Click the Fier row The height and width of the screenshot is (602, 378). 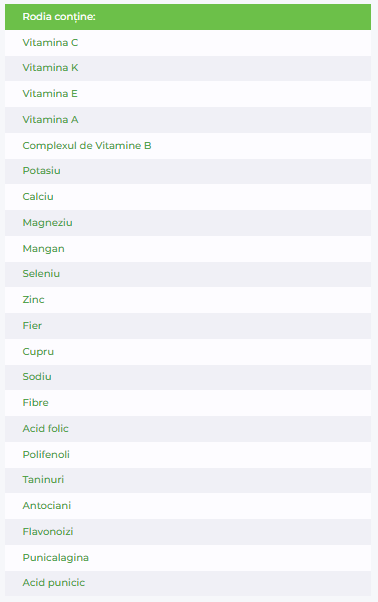click(x=188, y=326)
